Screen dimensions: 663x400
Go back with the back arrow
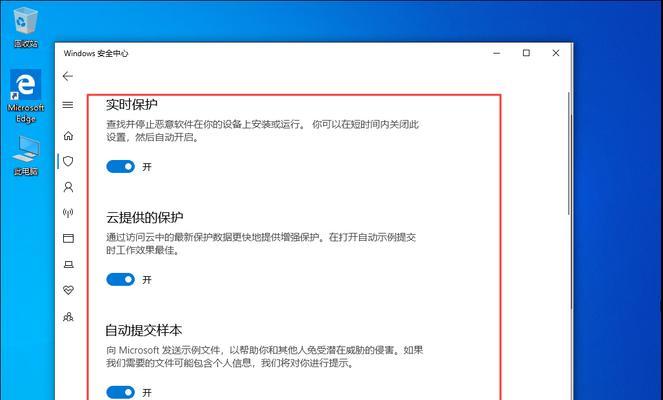click(68, 77)
